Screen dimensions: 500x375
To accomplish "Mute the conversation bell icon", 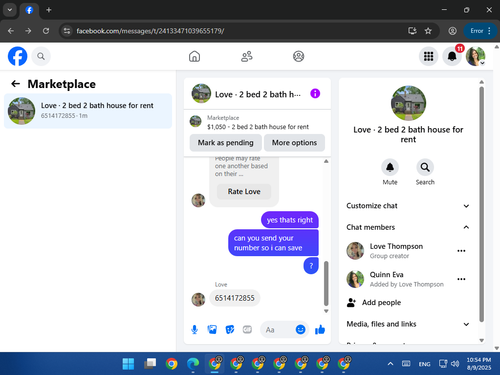I will (x=390, y=167).
